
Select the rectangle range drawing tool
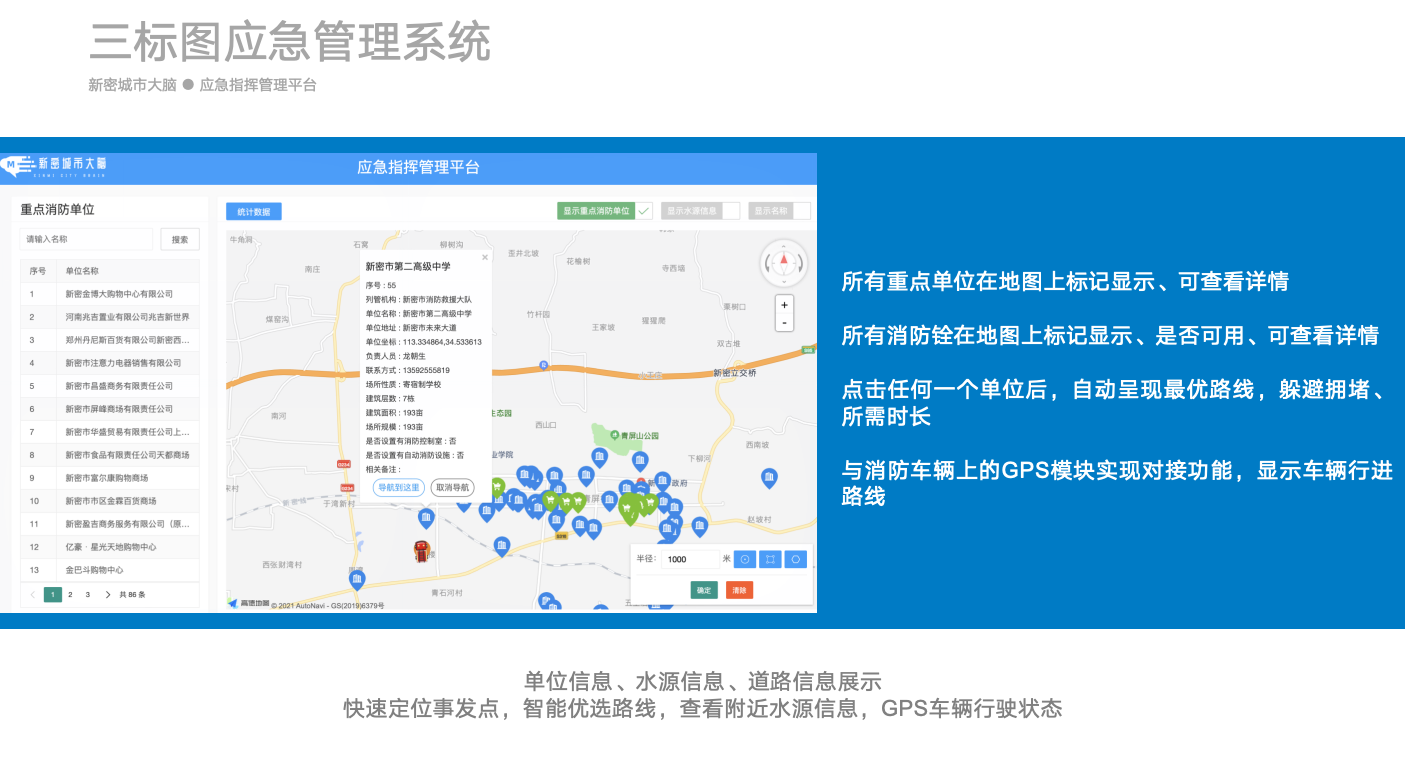point(770,559)
